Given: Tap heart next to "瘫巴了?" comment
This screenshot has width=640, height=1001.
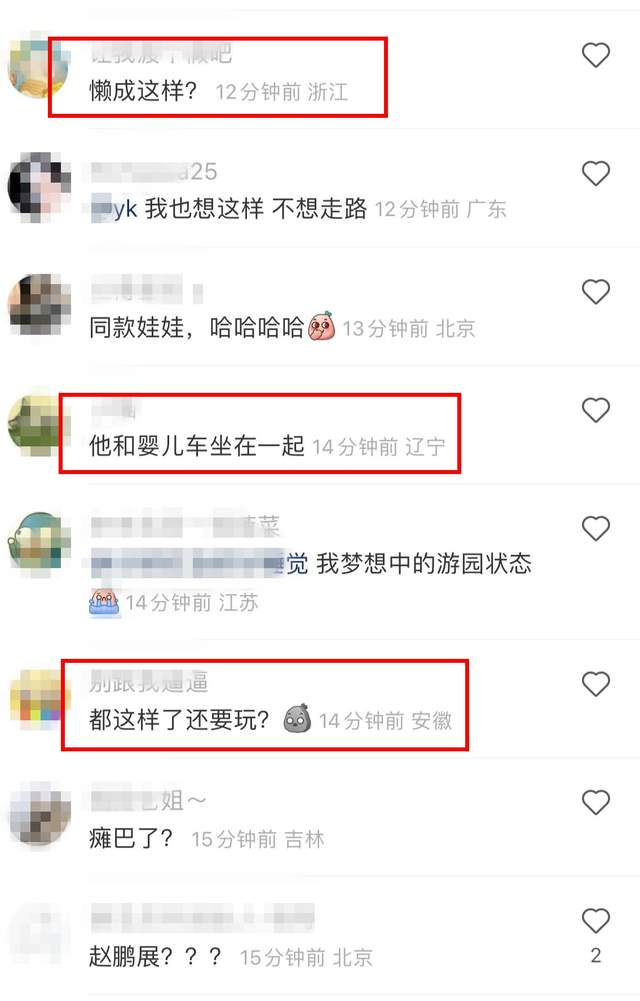Looking at the screenshot, I should 595,802.
